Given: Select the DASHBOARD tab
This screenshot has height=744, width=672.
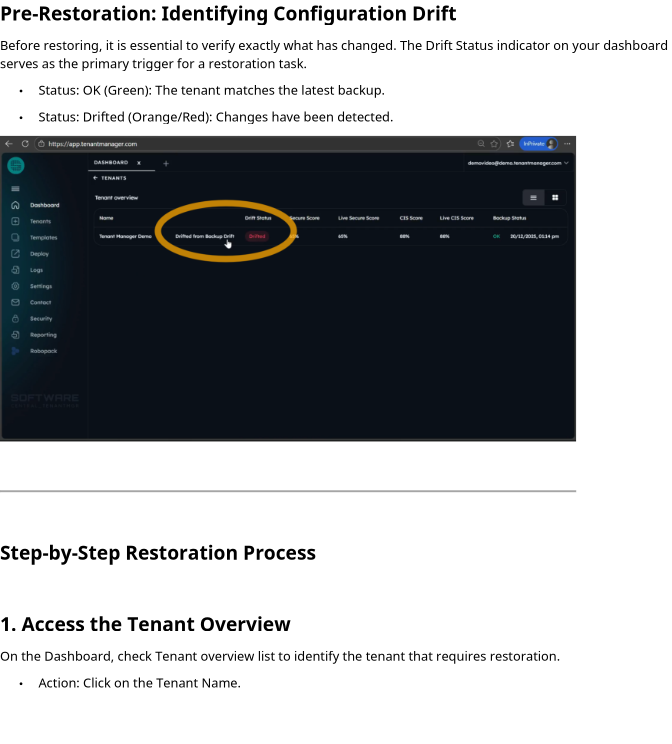Looking at the screenshot, I should click(111, 163).
